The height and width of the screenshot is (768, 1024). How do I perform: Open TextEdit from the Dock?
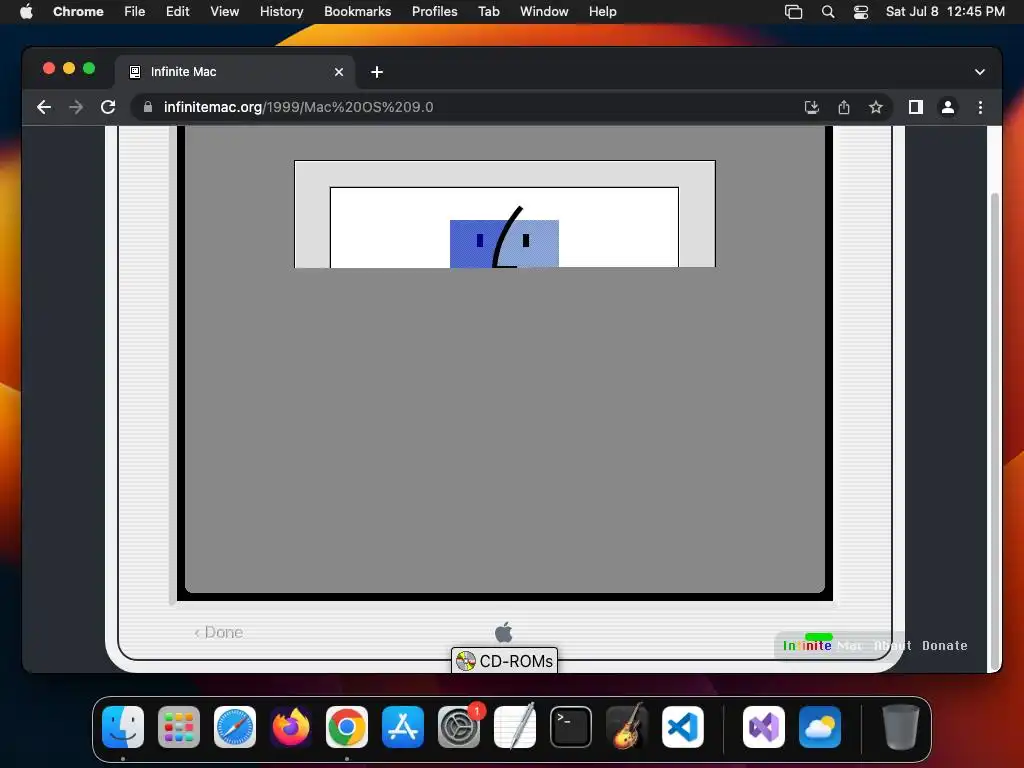click(515, 727)
